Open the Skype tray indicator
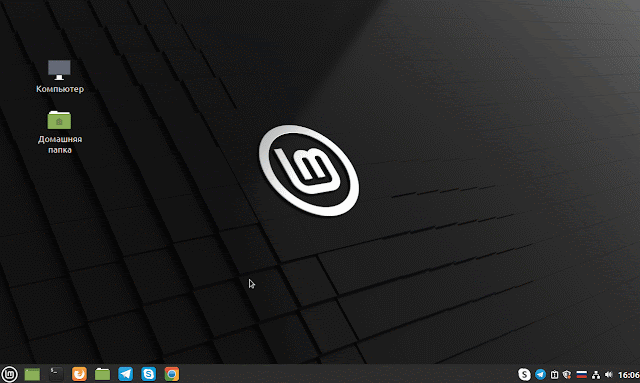640x383 pixels. (x=524, y=374)
